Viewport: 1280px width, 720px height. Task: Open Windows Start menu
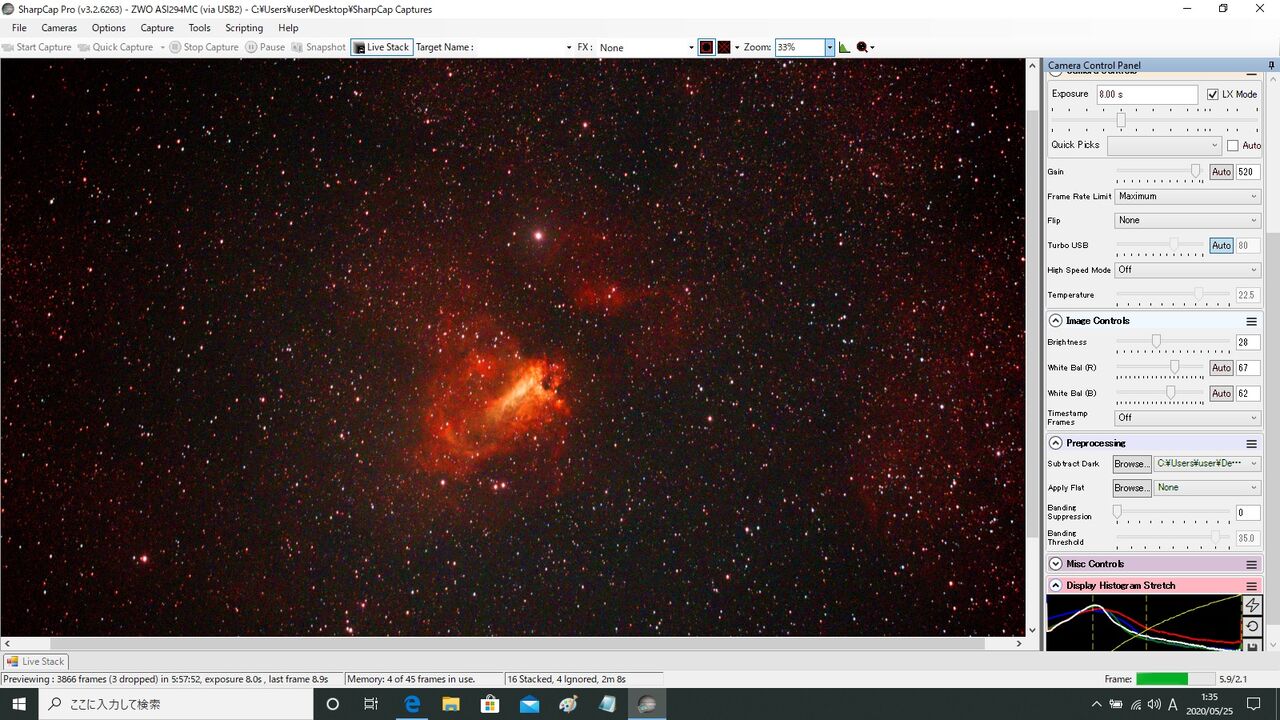click(x=19, y=704)
